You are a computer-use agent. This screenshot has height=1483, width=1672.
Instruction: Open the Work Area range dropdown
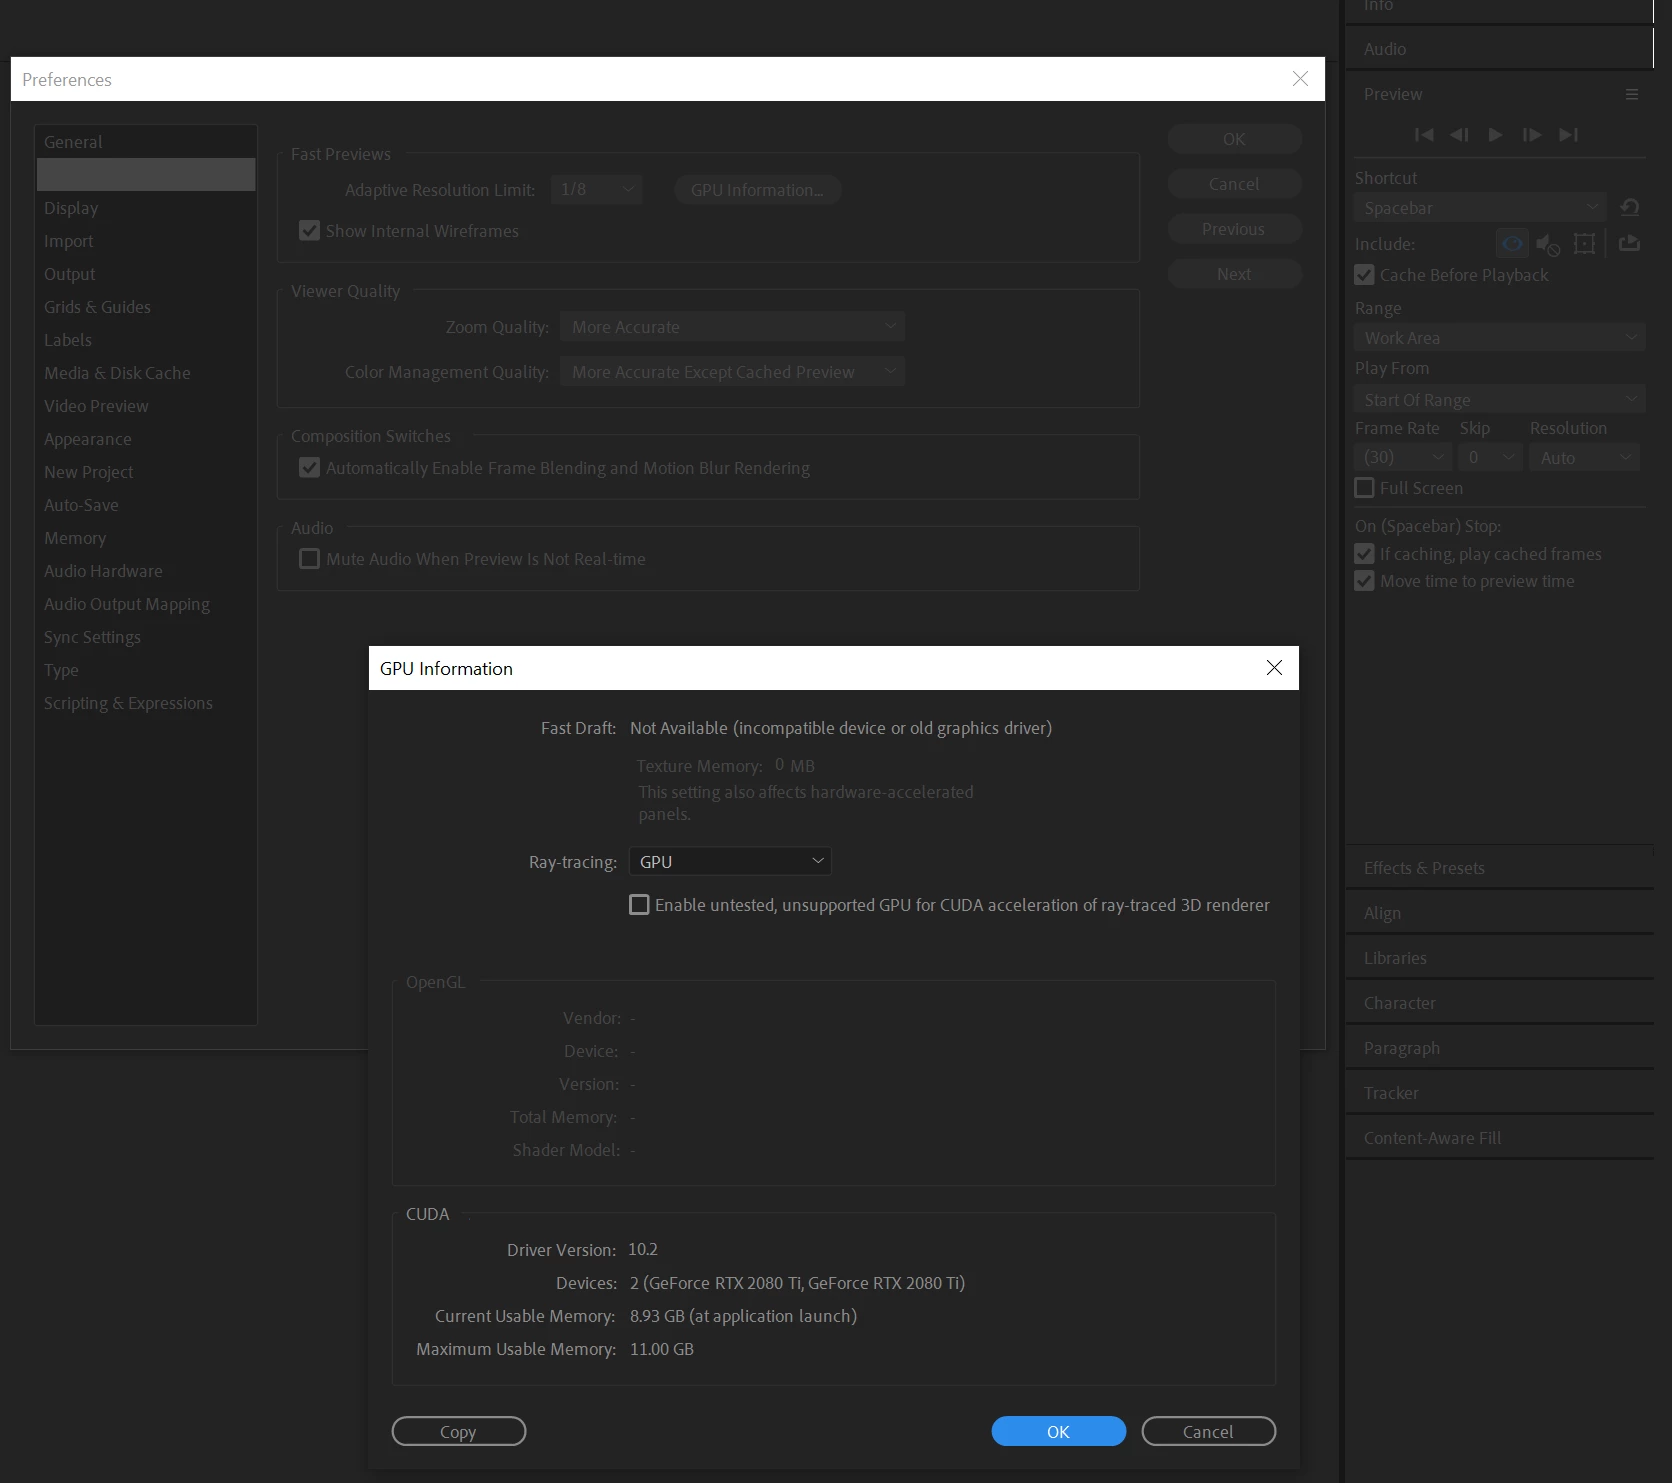point(1499,338)
